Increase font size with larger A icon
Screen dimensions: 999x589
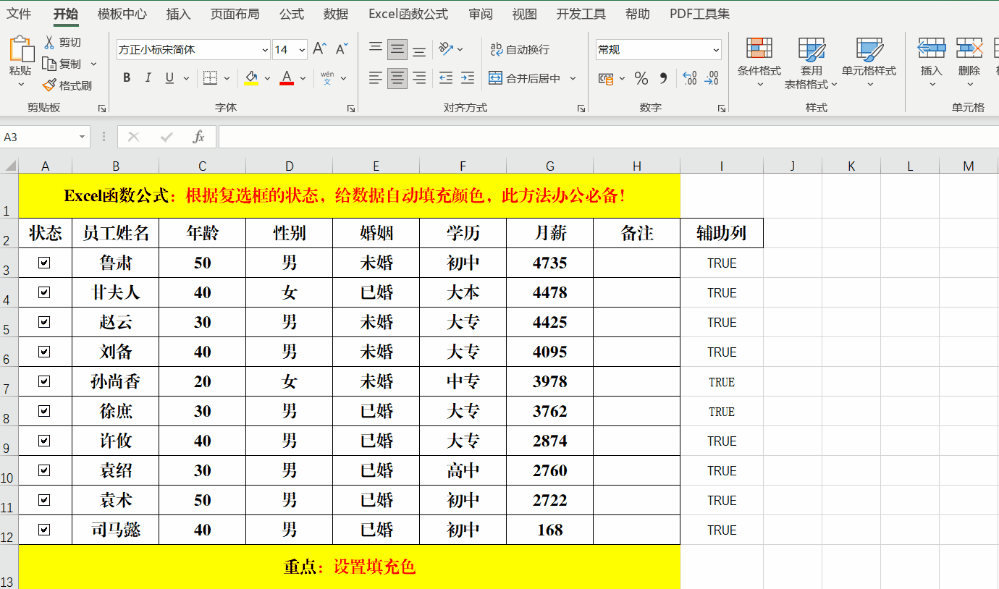pyautogui.click(x=320, y=49)
